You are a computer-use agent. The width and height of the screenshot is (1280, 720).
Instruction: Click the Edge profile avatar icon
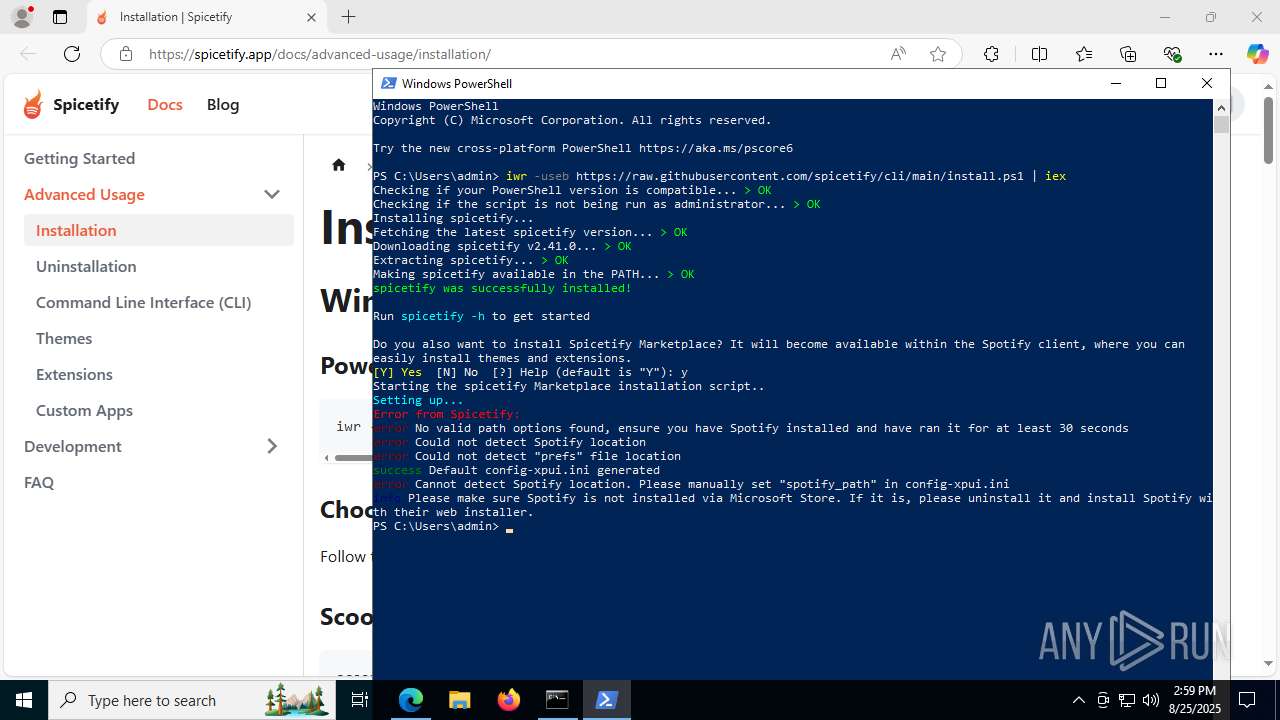tap(22, 17)
